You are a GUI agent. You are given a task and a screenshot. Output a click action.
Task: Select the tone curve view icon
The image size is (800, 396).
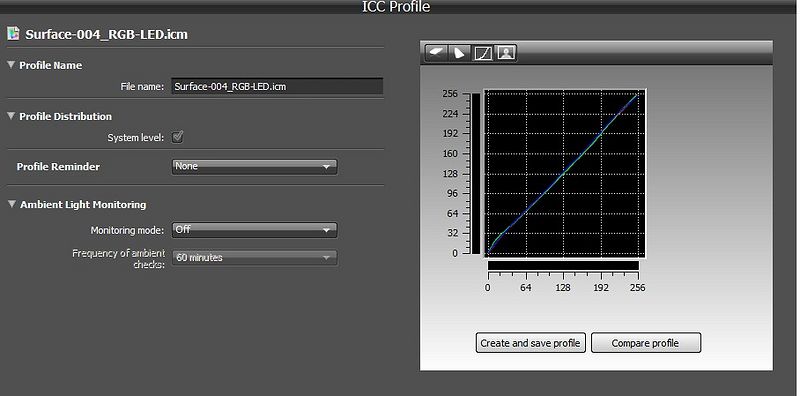[x=483, y=53]
